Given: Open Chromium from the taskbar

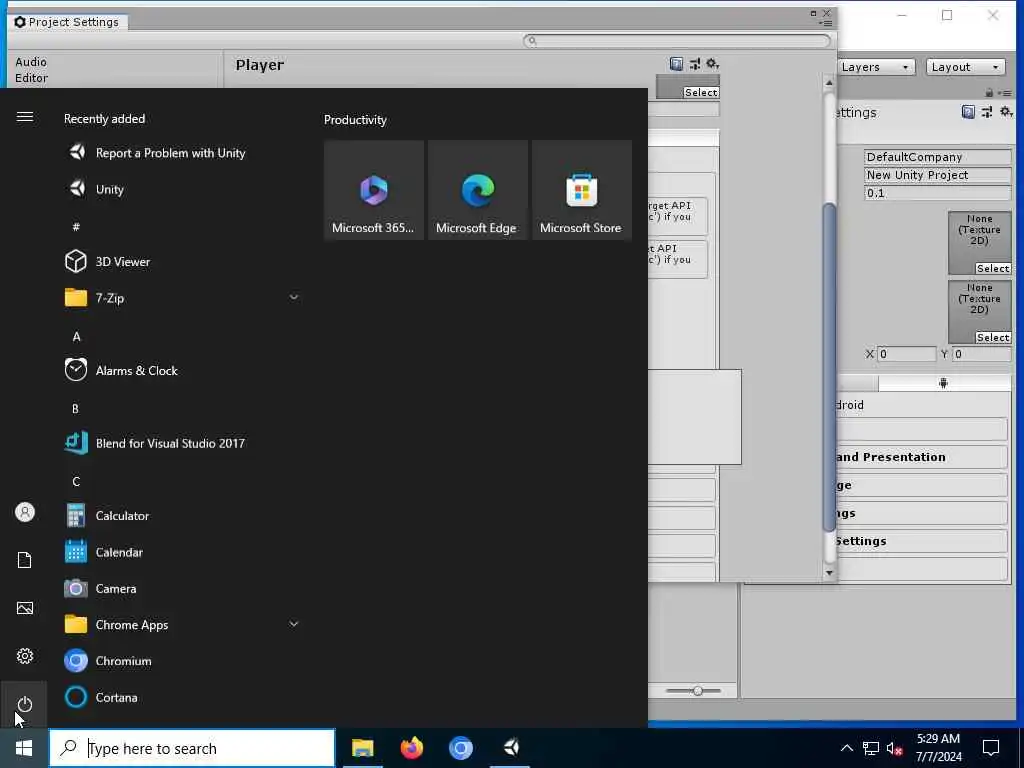Looking at the screenshot, I should (x=461, y=748).
